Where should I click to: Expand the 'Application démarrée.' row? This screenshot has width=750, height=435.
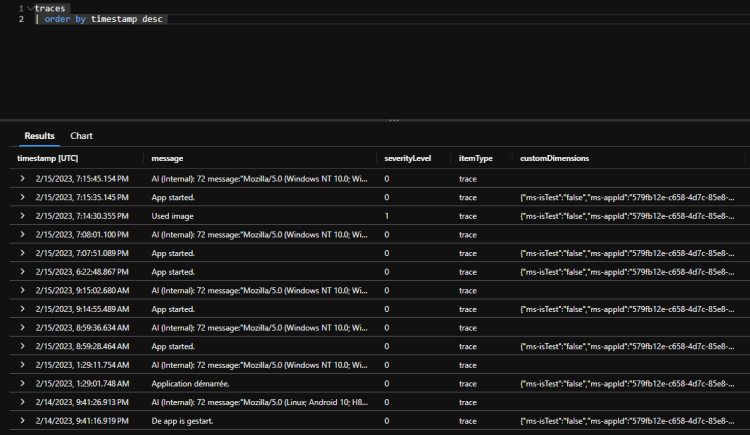22,383
